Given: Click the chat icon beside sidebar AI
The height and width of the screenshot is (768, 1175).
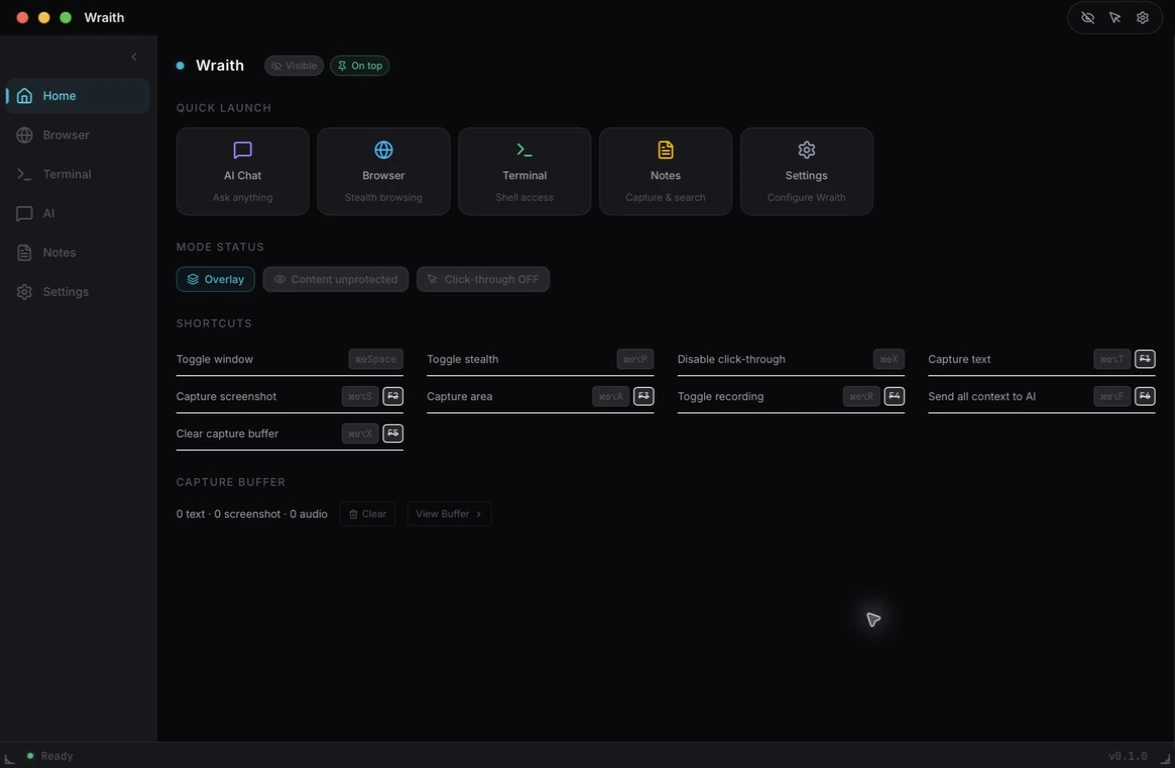Looking at the screenshot, I should pos(24,214).
